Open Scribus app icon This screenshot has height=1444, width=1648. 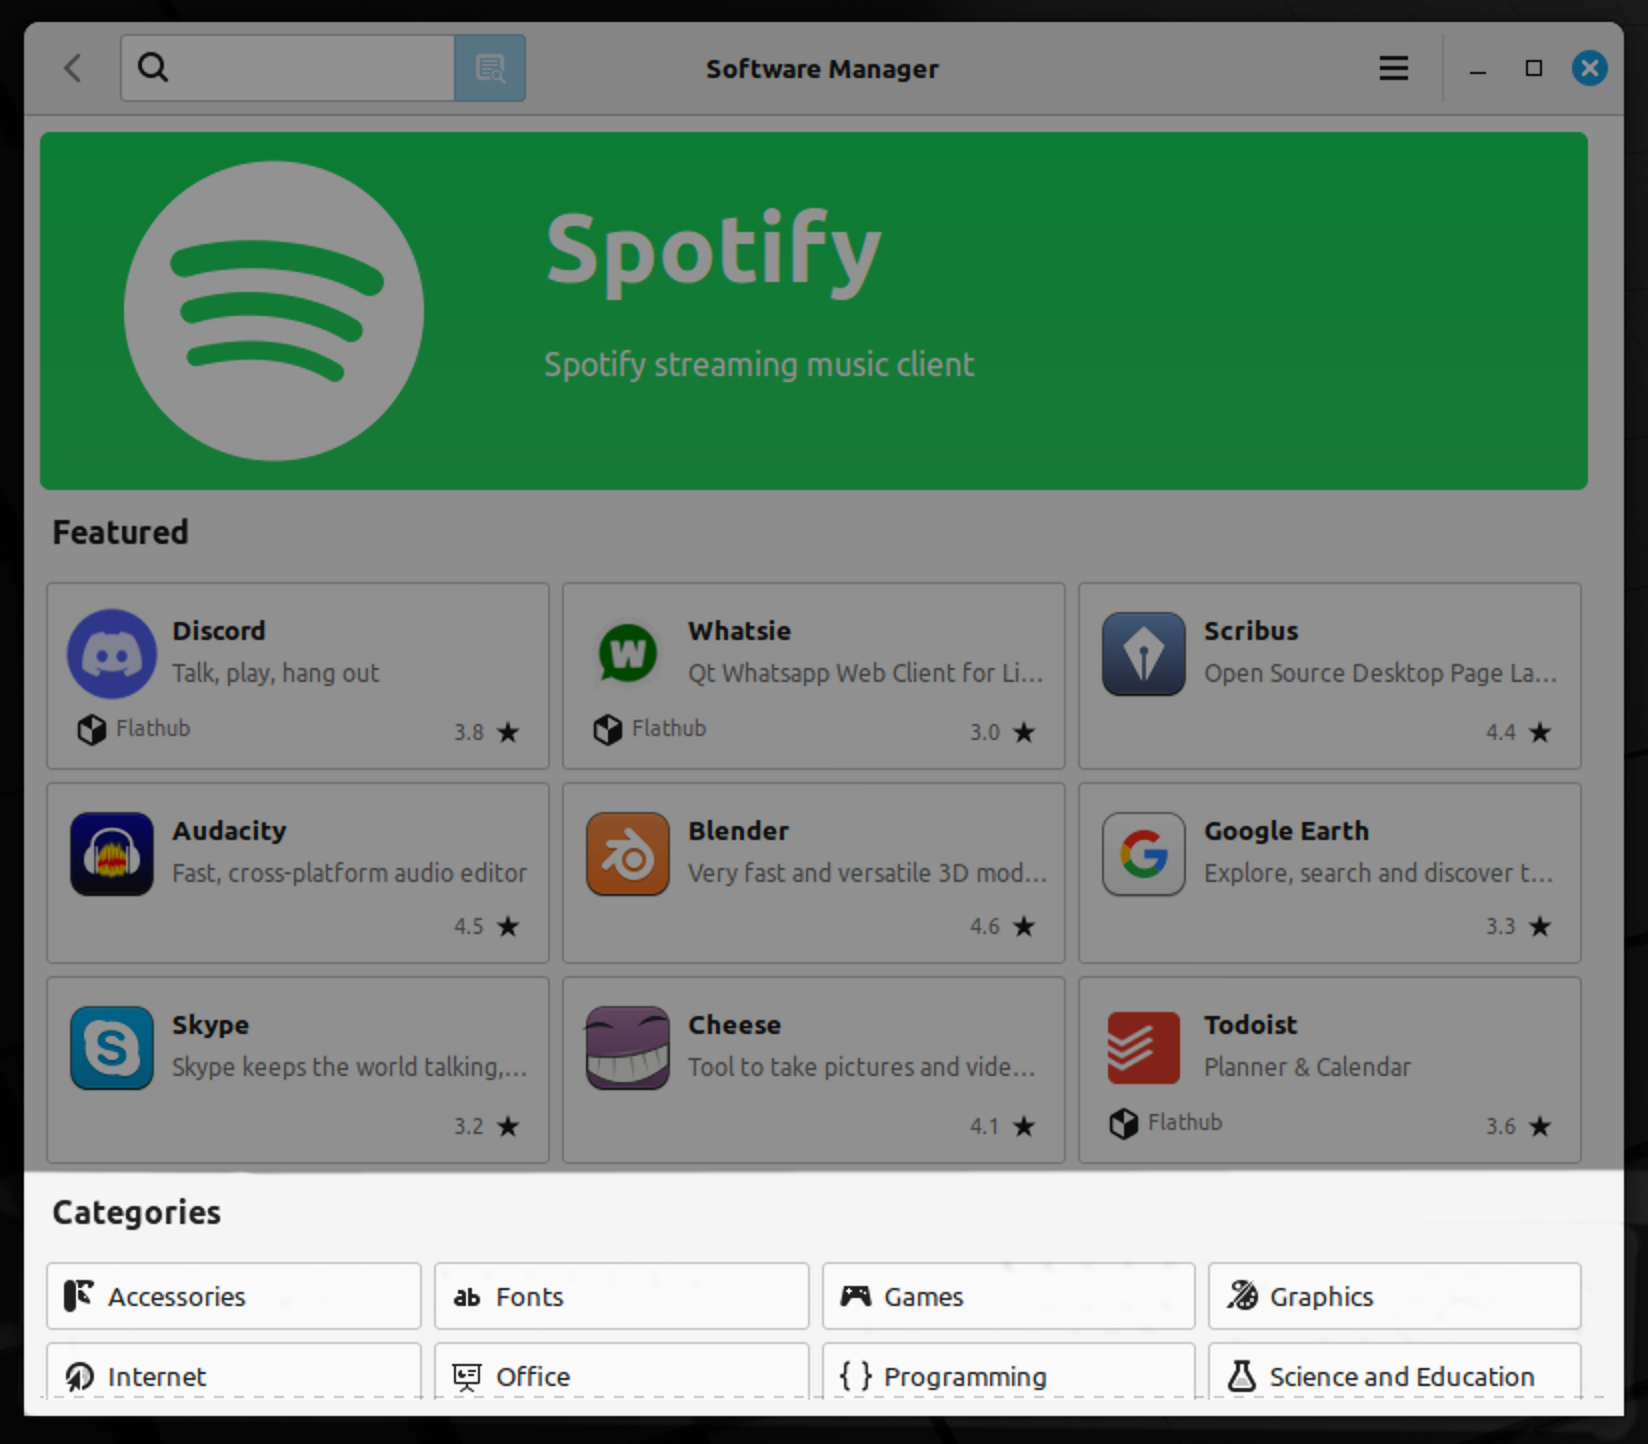pyautogui.click(x=1144, y=654)
